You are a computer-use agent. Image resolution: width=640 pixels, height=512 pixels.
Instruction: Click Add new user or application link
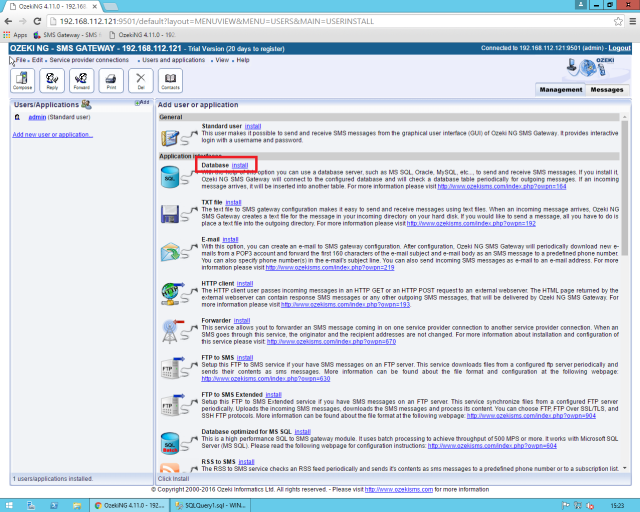pyautogui.click(x=53, y=135)
